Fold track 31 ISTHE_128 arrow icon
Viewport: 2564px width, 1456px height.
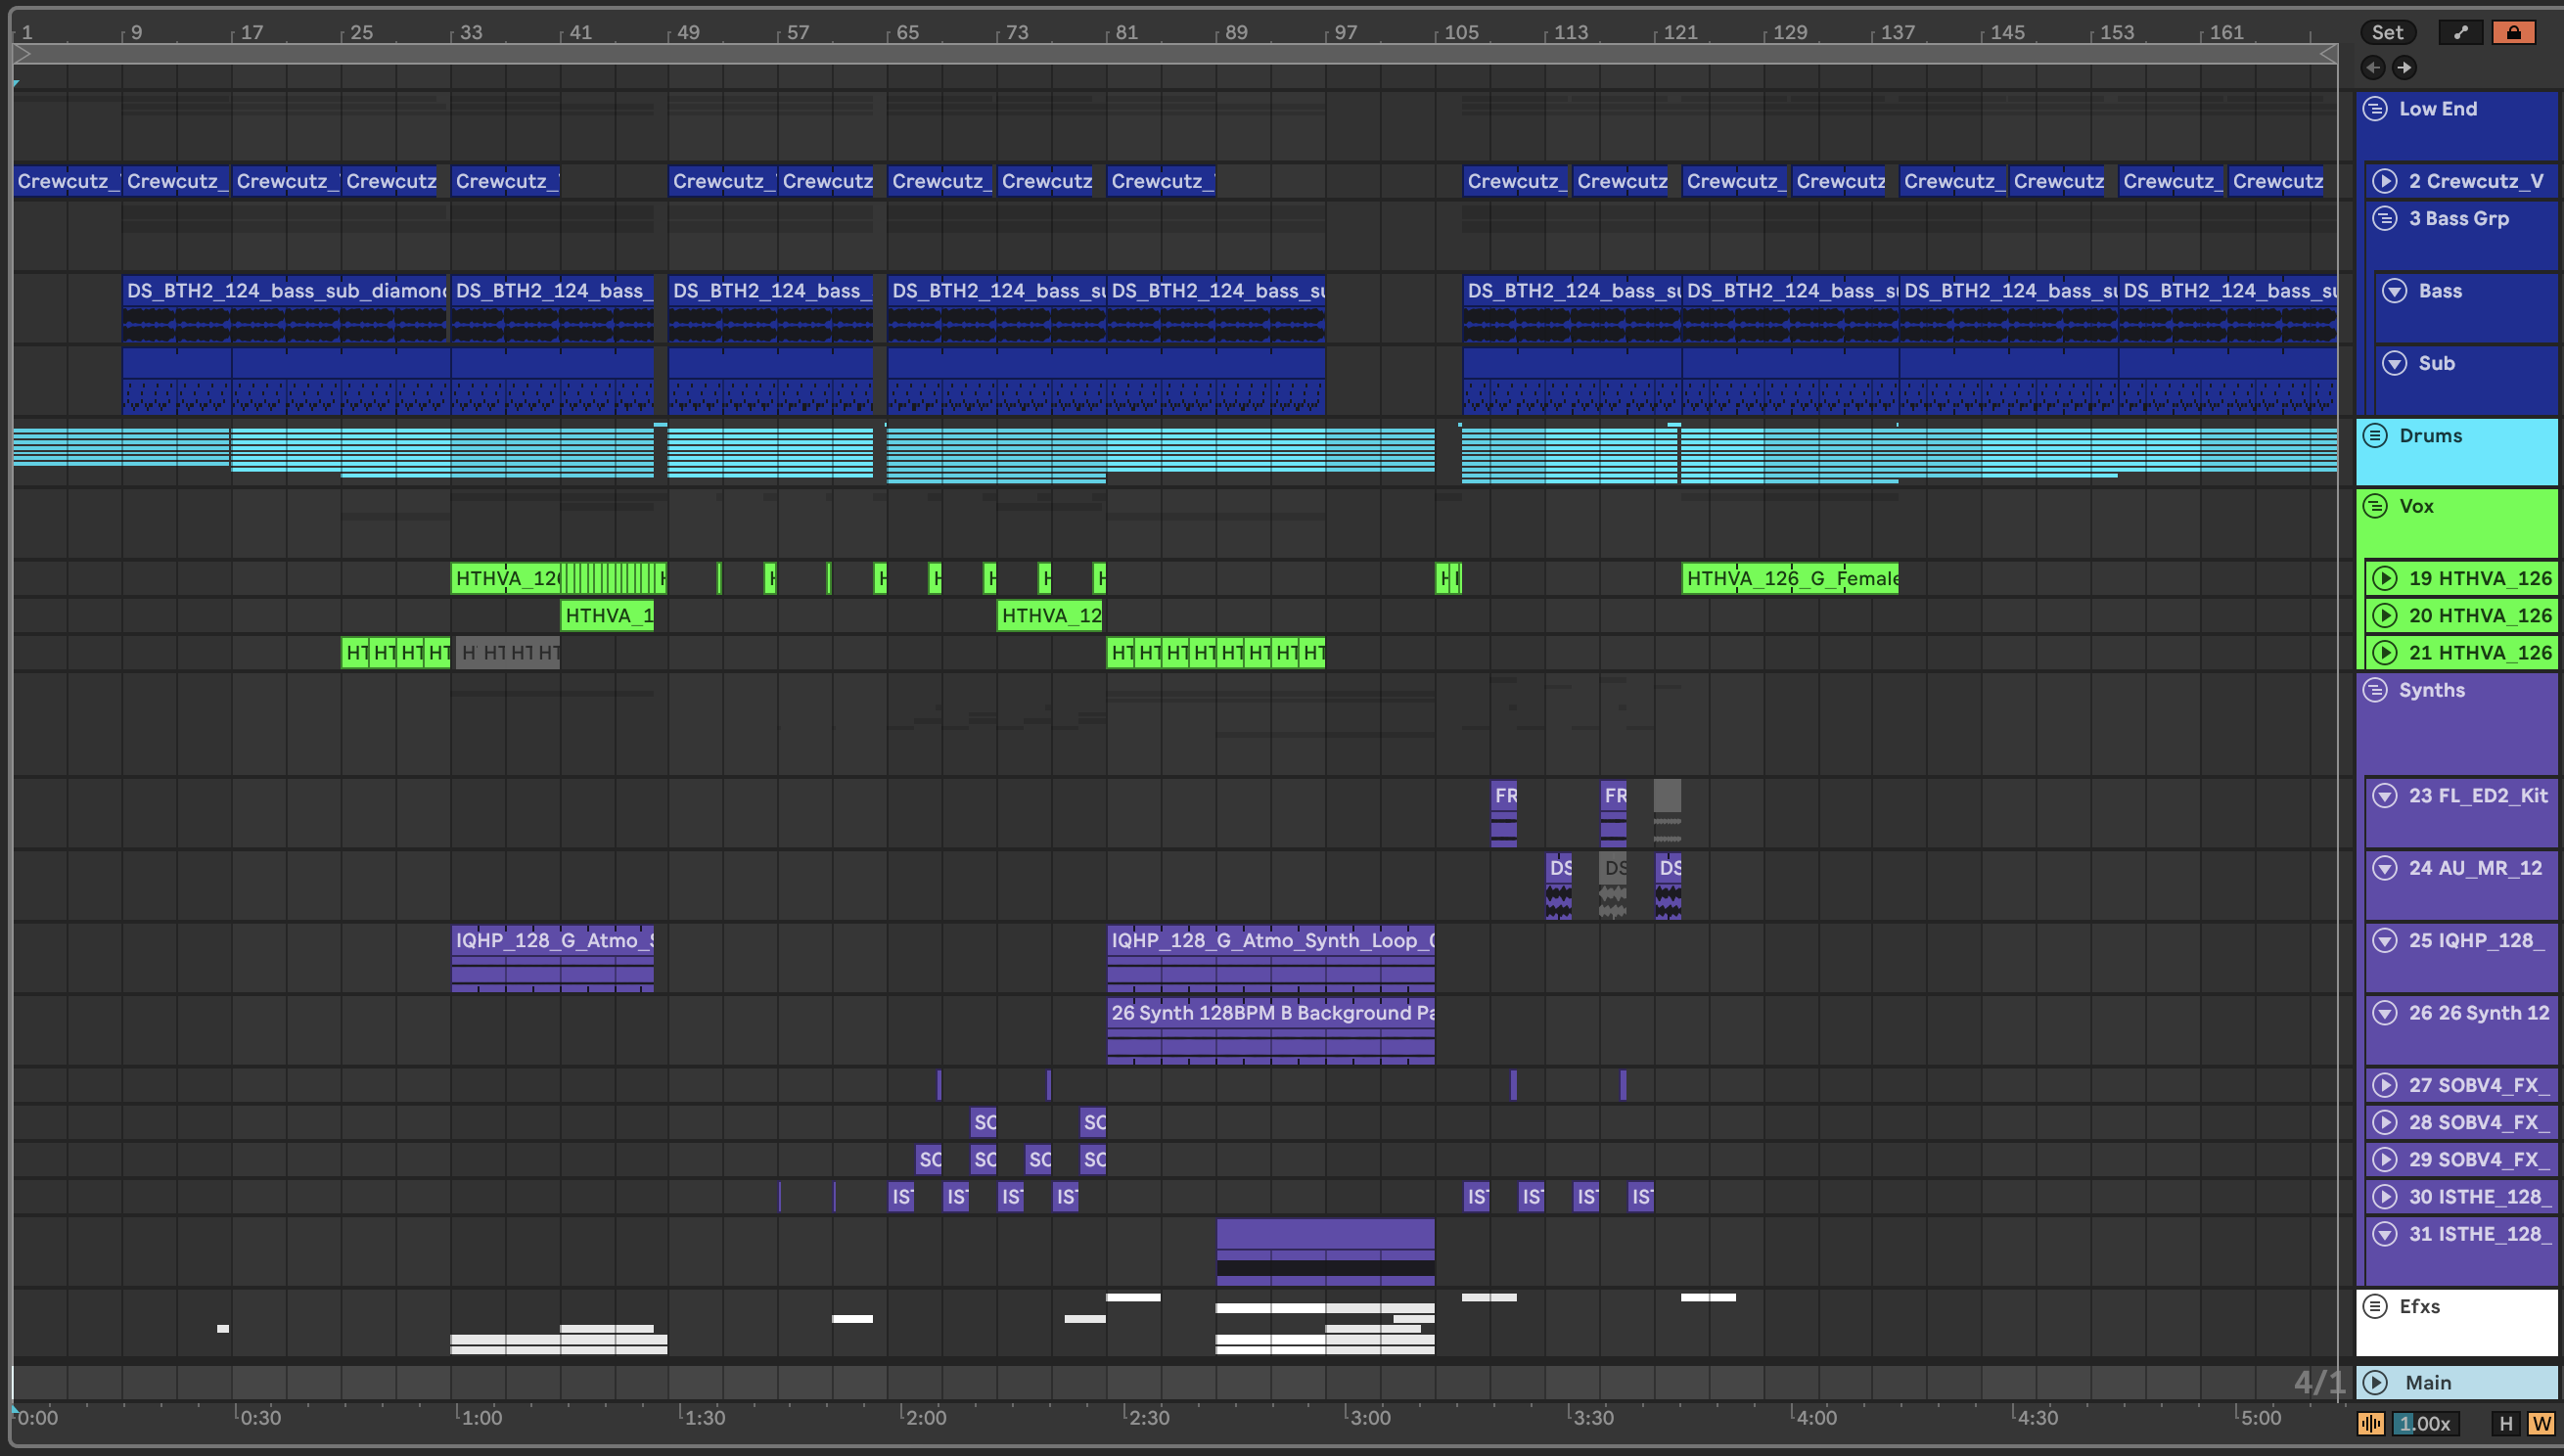click(x=2385, y=1234)
